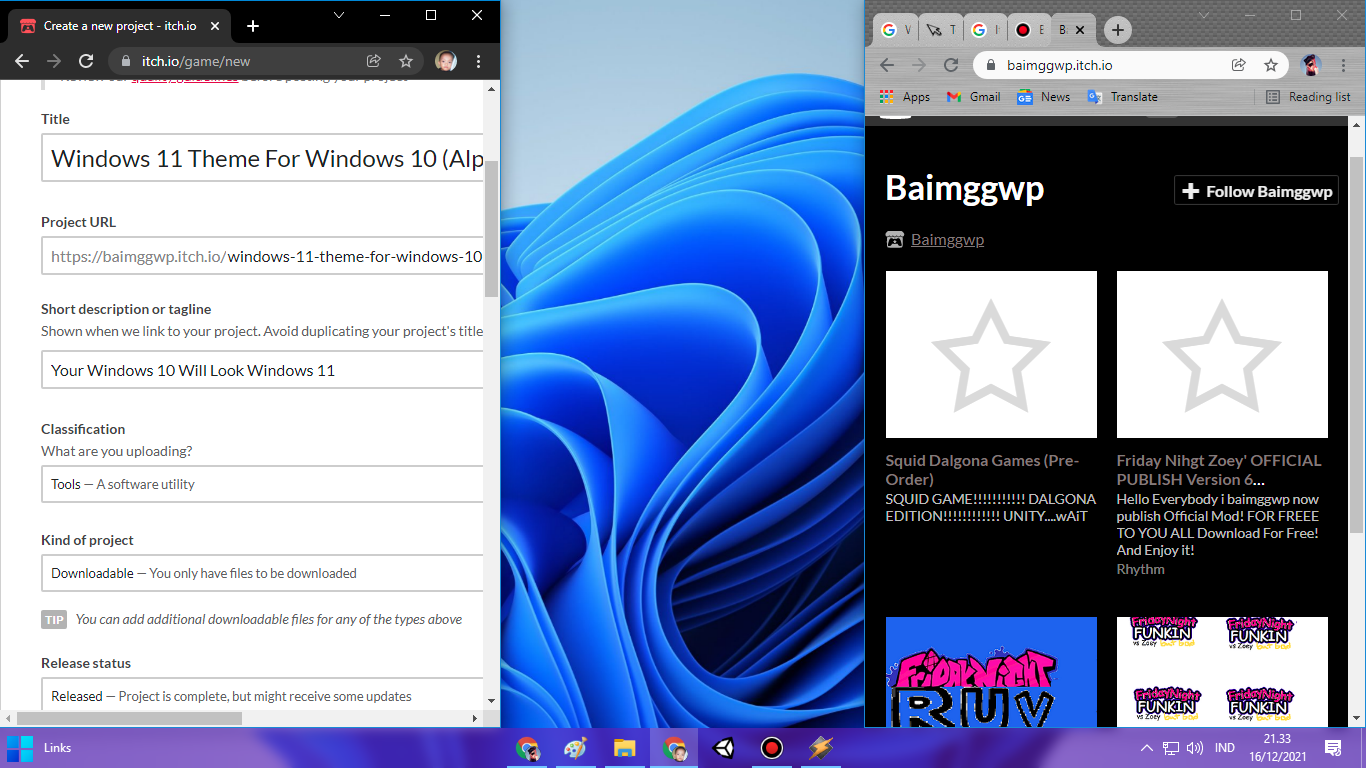Switch to third tab with Google icon
This screenshot has width=1366, height=768.
[x=984, y=30]
